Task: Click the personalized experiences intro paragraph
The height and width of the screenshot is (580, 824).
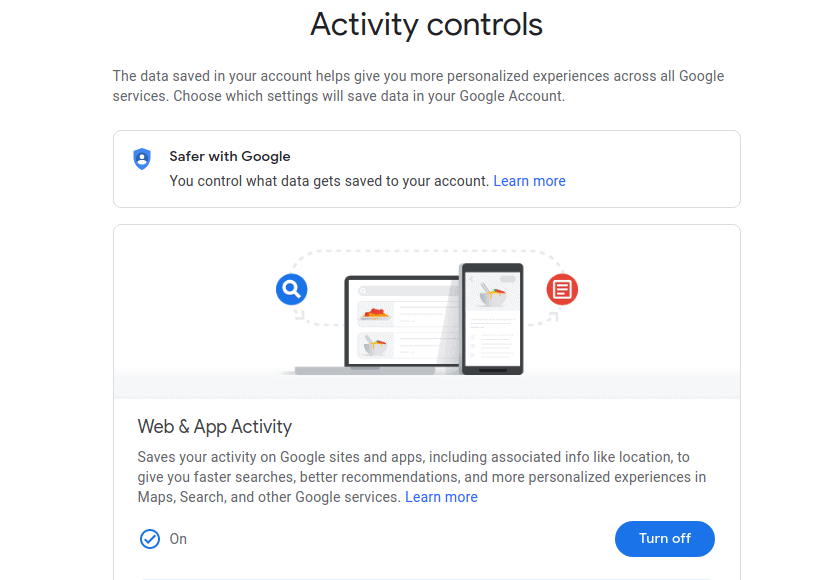Action: (x=418, y=86)
